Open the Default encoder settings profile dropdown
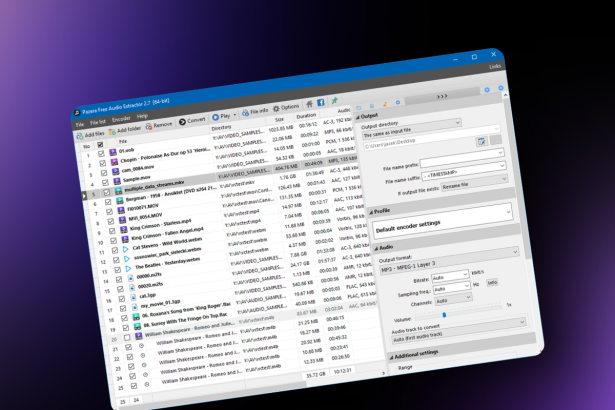 (x=443, y=220)
